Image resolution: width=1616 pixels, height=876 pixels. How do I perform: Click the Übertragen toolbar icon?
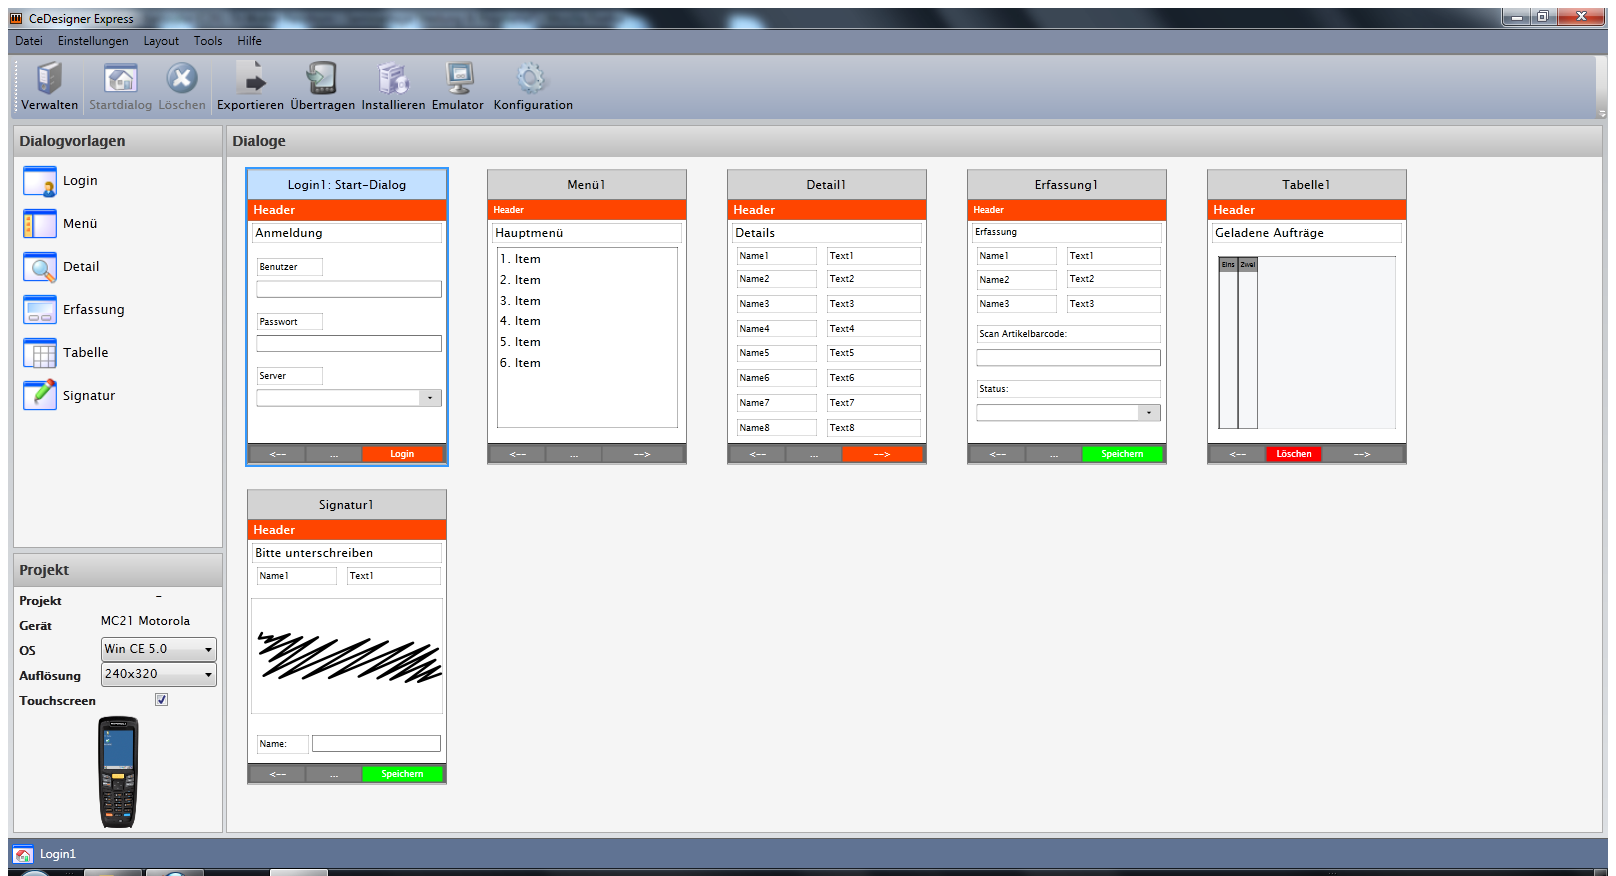pos(322,79)
